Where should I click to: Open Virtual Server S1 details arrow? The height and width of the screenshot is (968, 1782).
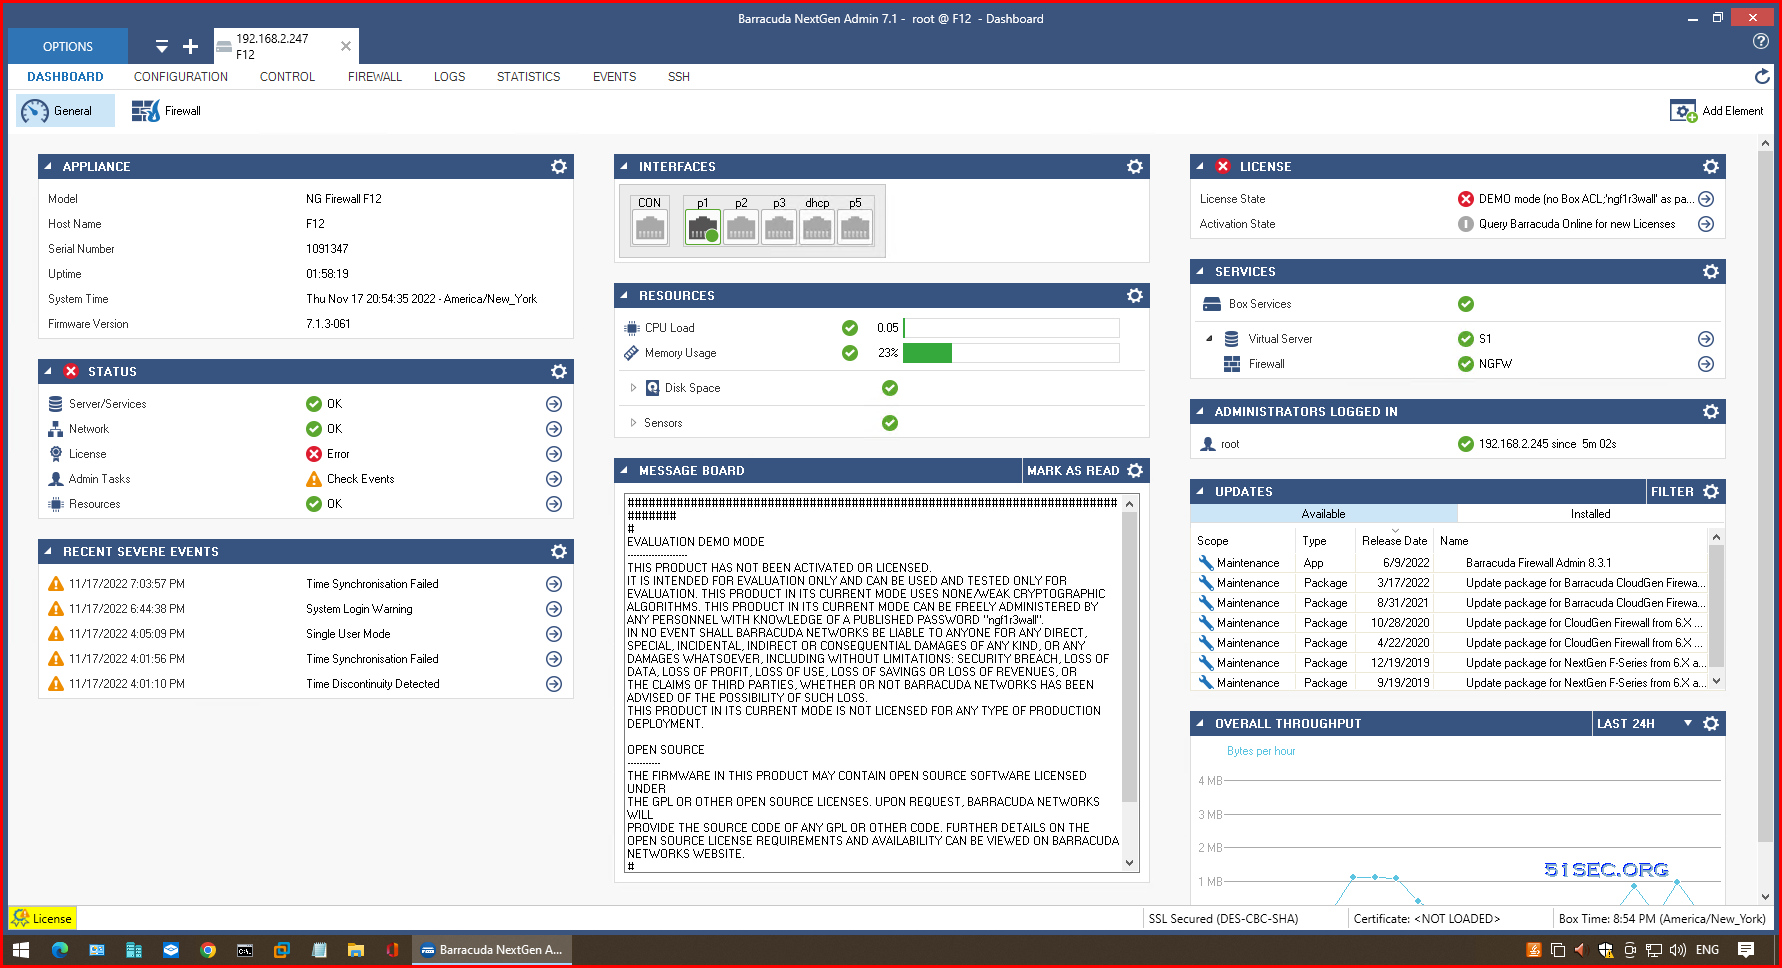coord(1706,339)
